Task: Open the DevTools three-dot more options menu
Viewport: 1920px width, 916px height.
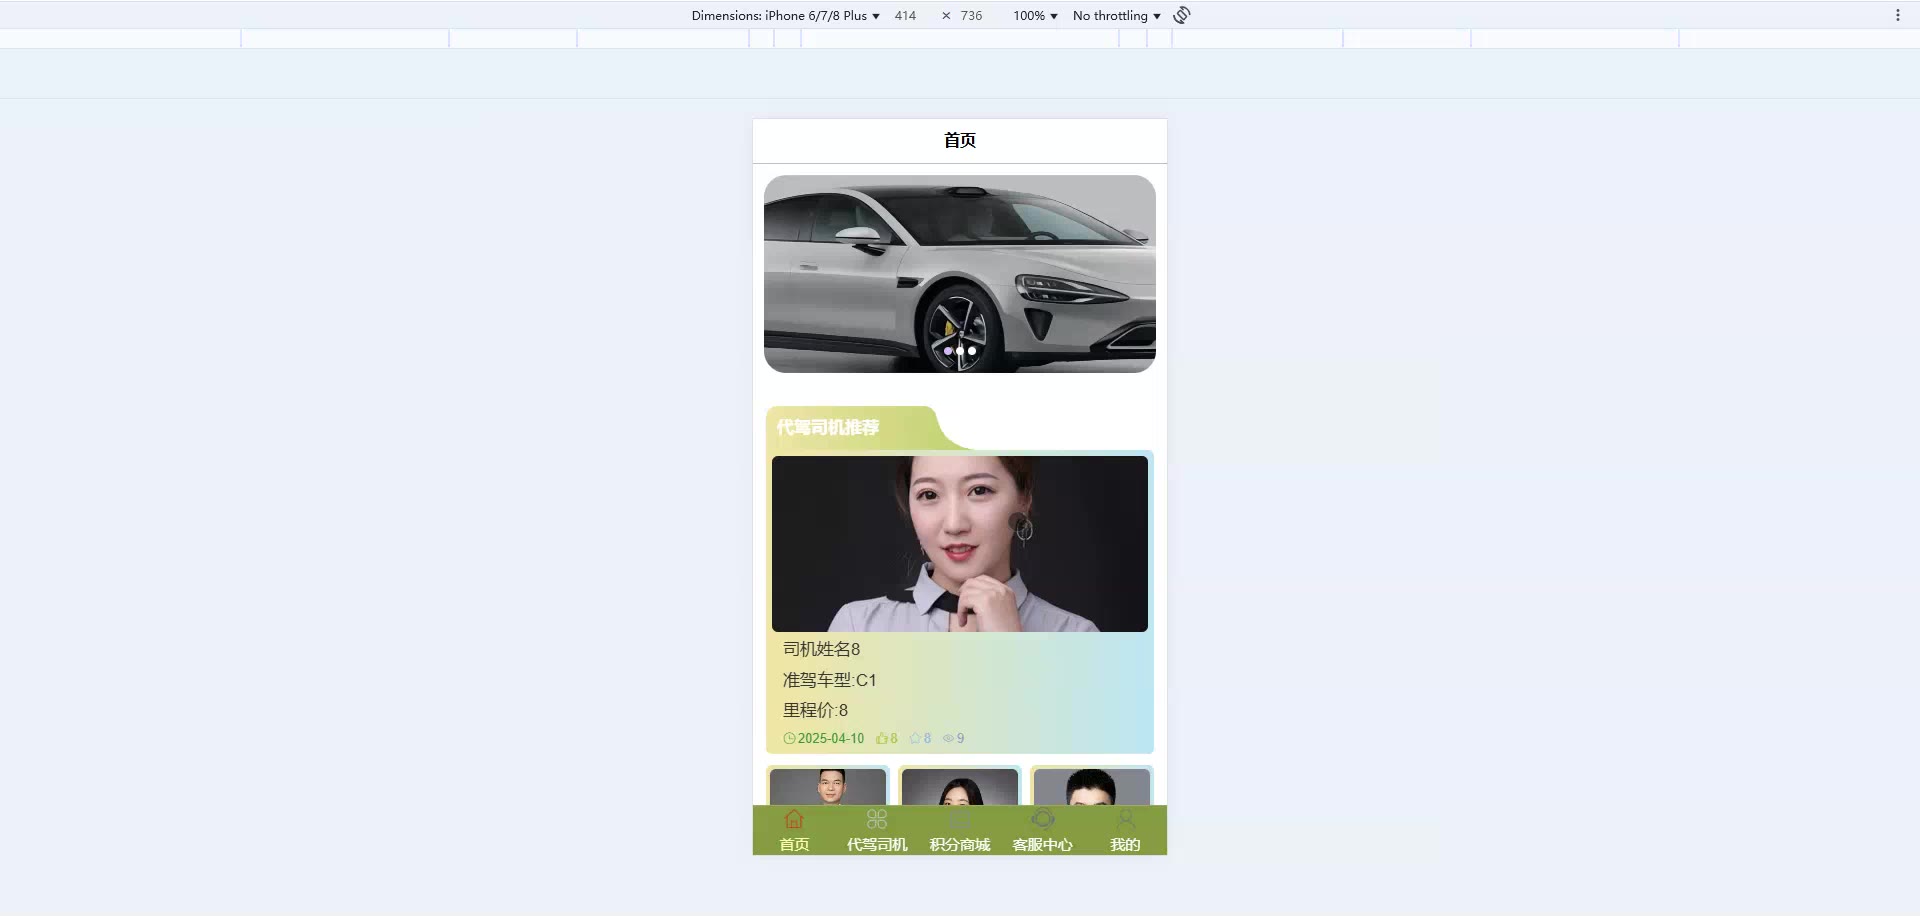Action: 1898,15
